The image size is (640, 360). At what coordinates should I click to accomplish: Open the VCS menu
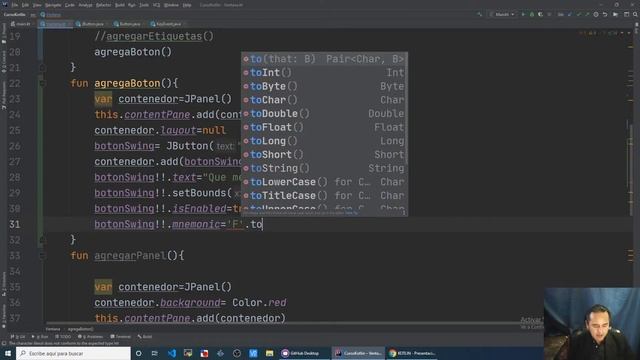pyautogui.click(x=156, y=5)
